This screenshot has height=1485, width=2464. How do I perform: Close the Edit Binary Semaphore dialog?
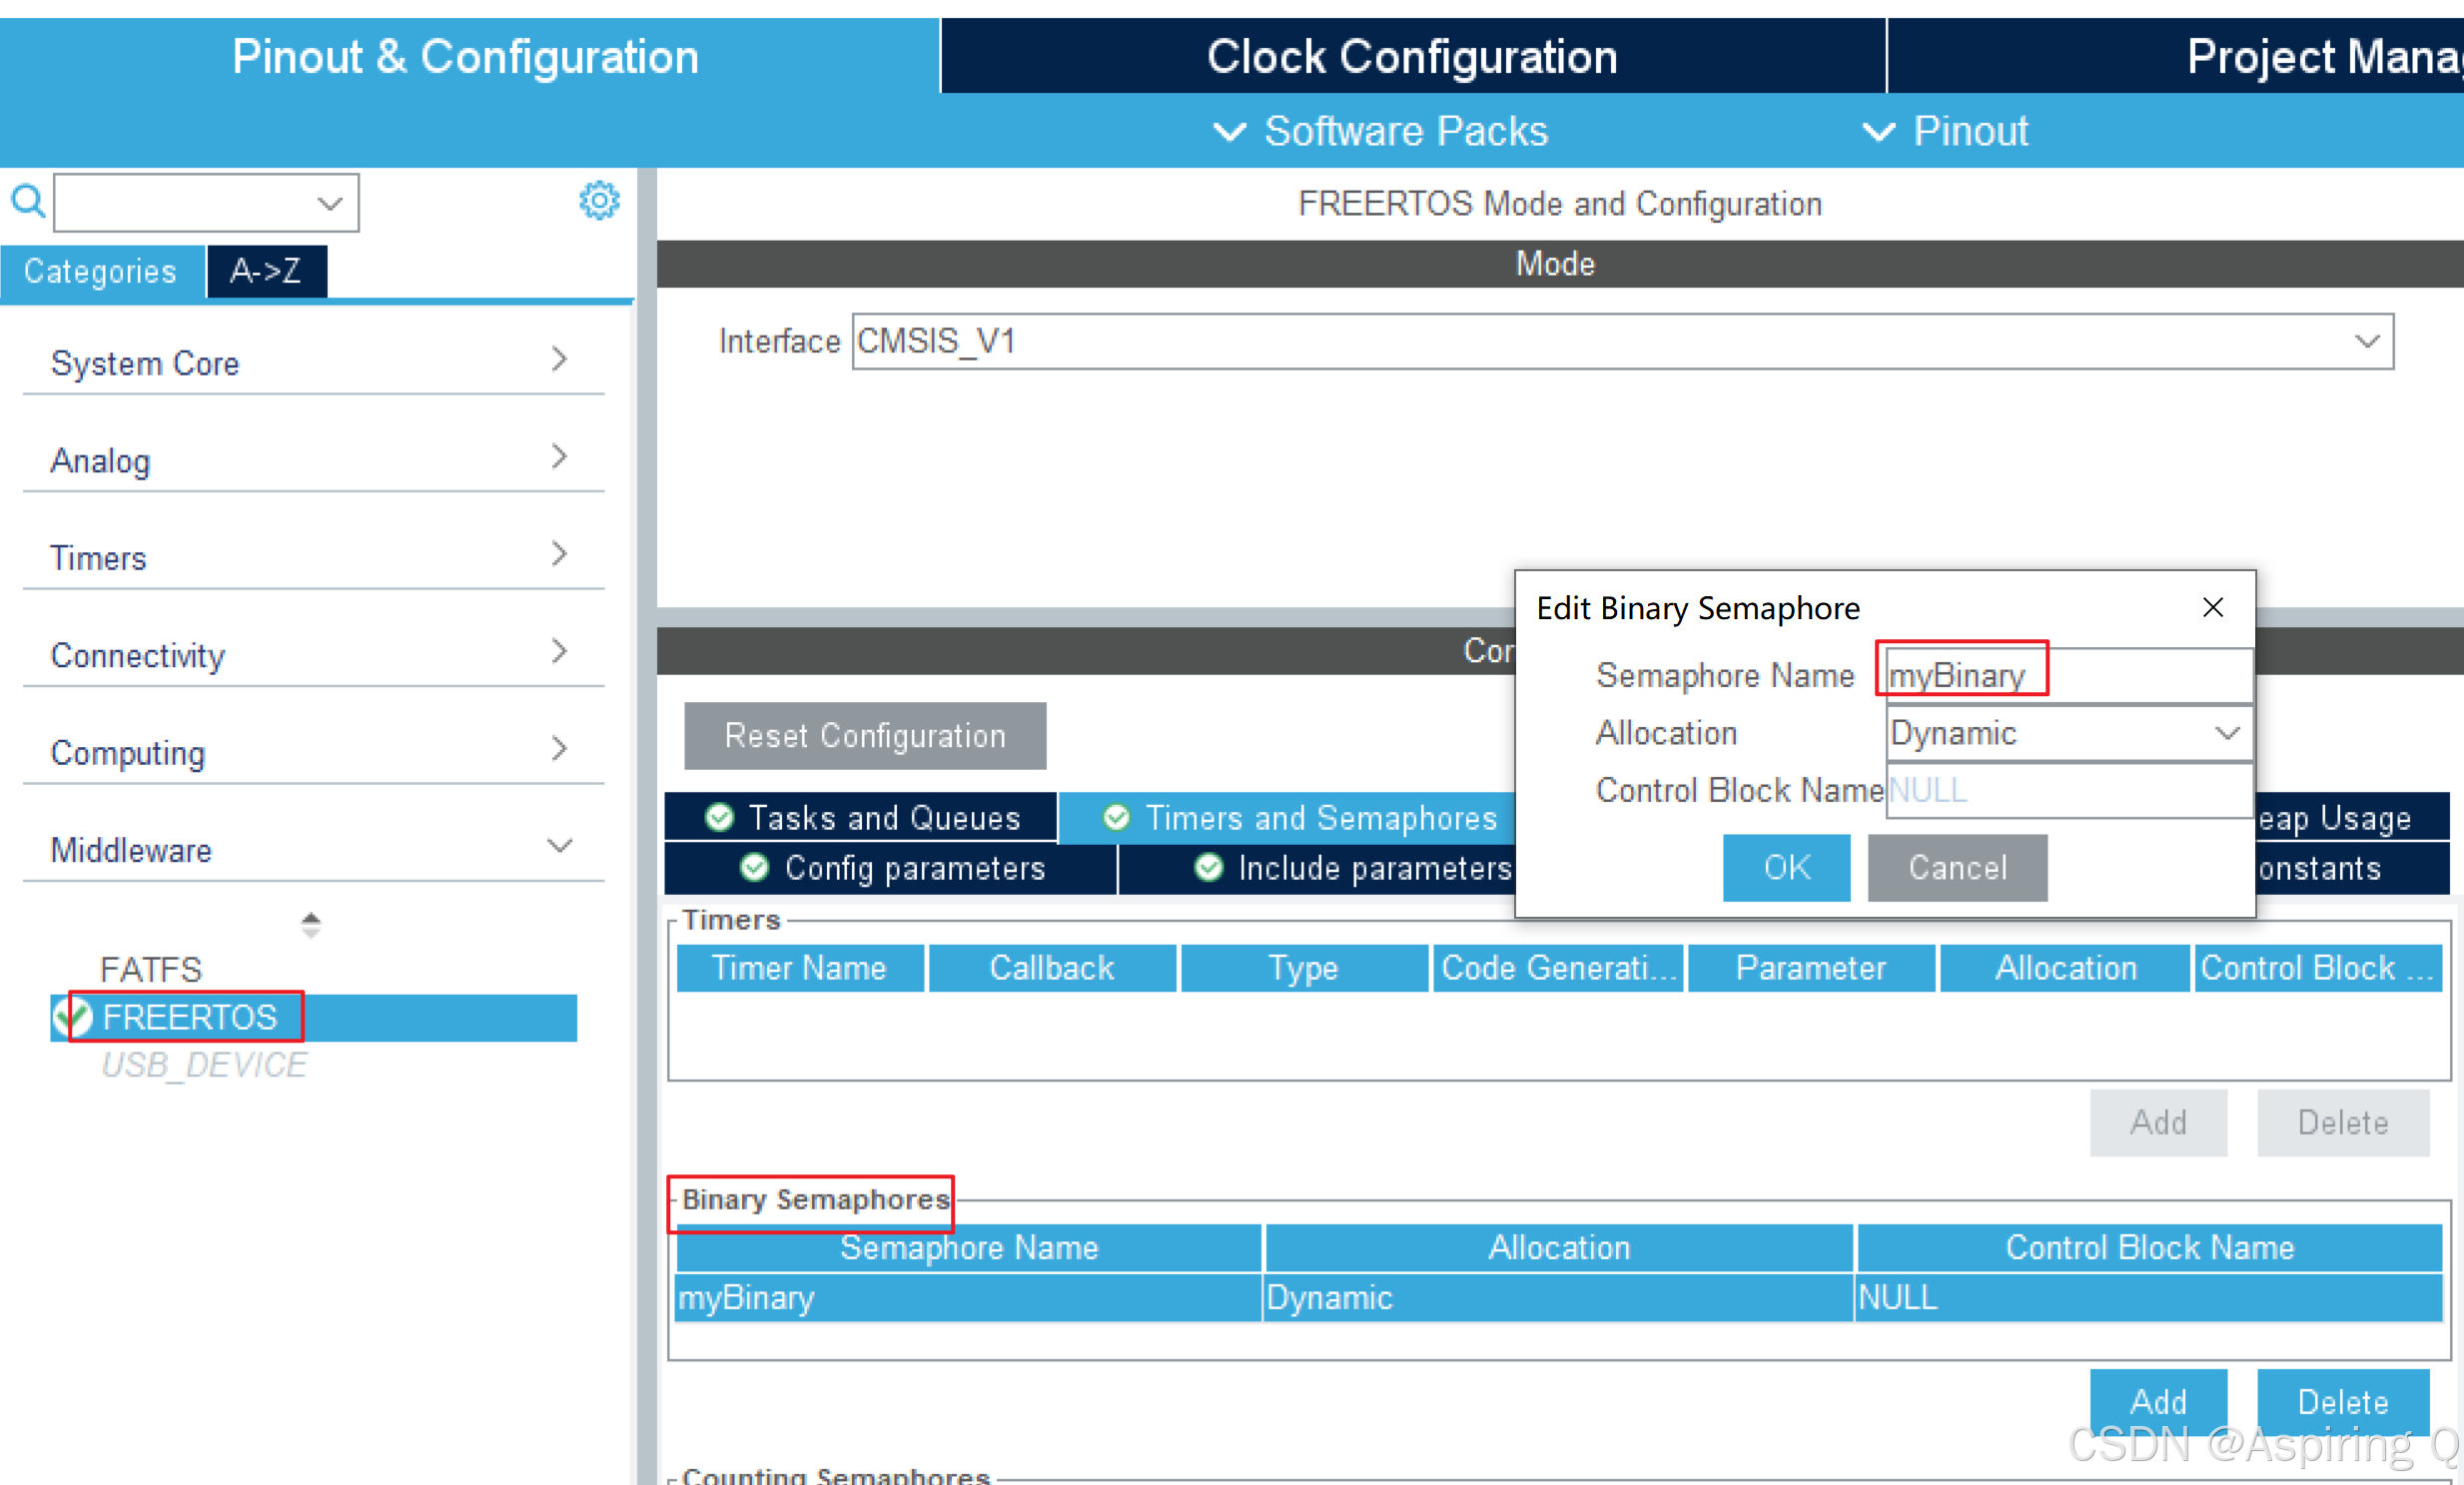[x=2212, y=608]
